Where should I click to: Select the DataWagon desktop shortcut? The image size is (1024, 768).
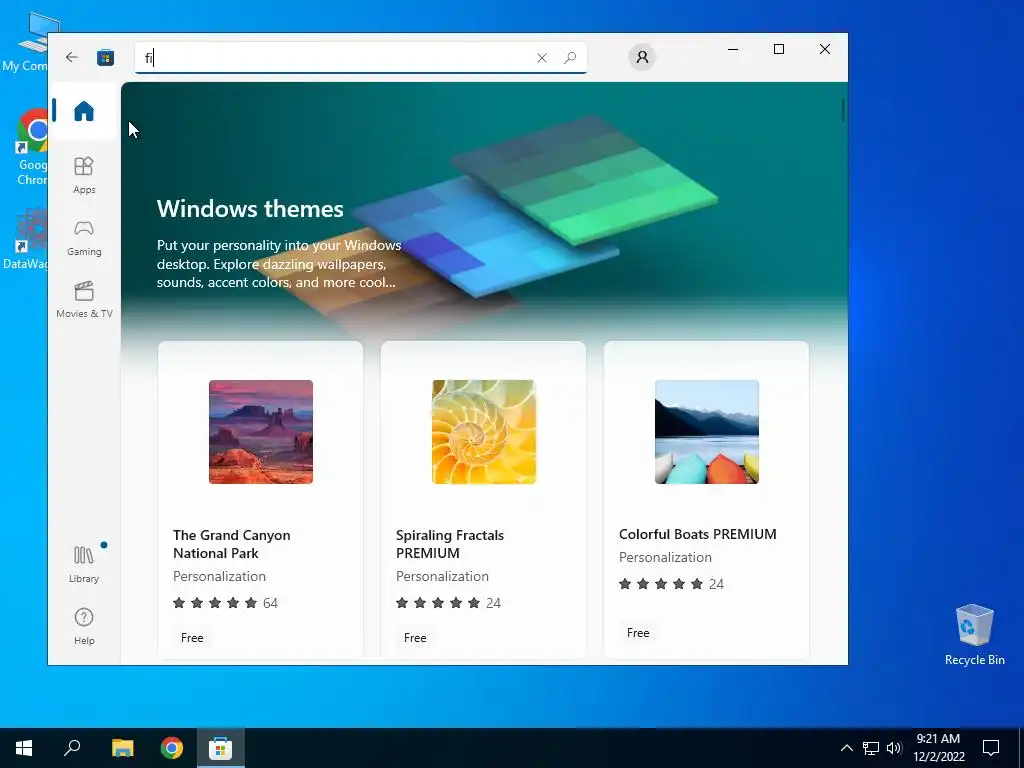pos(26,239)
